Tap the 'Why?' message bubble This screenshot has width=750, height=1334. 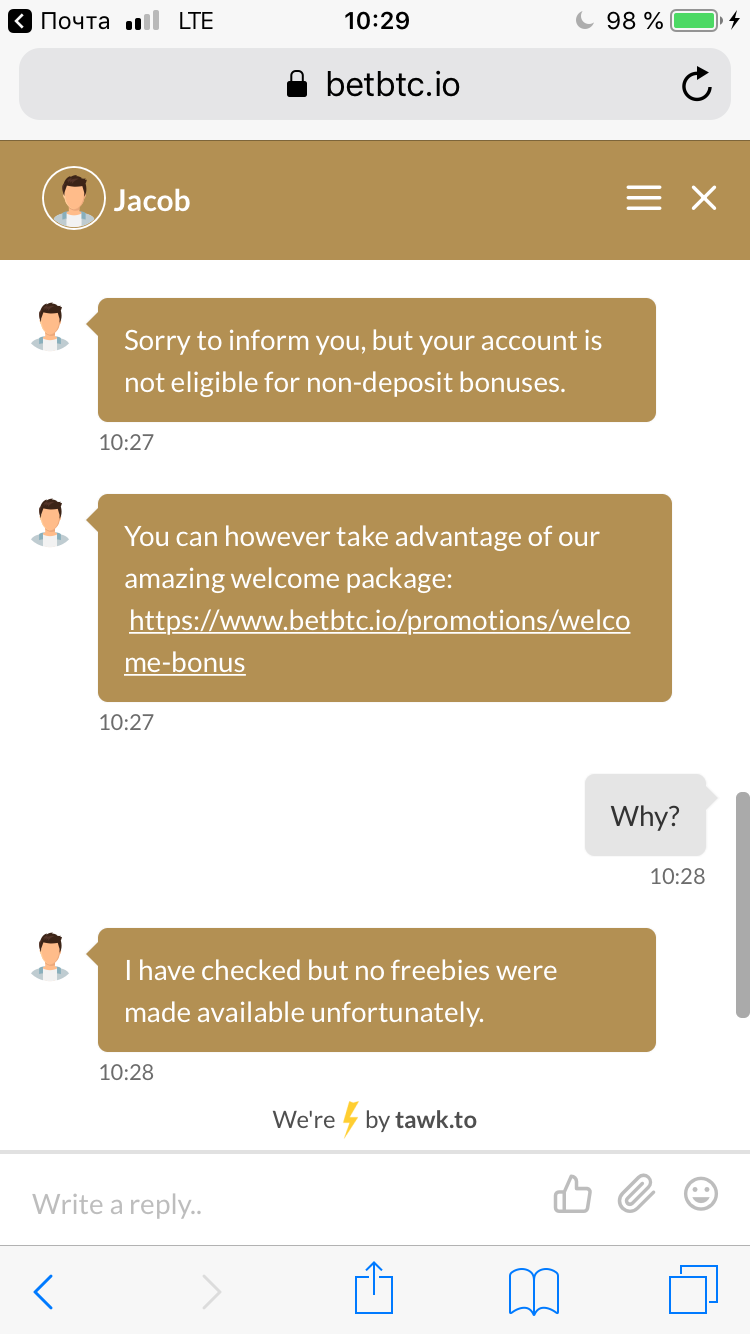[x=645, y=815]
